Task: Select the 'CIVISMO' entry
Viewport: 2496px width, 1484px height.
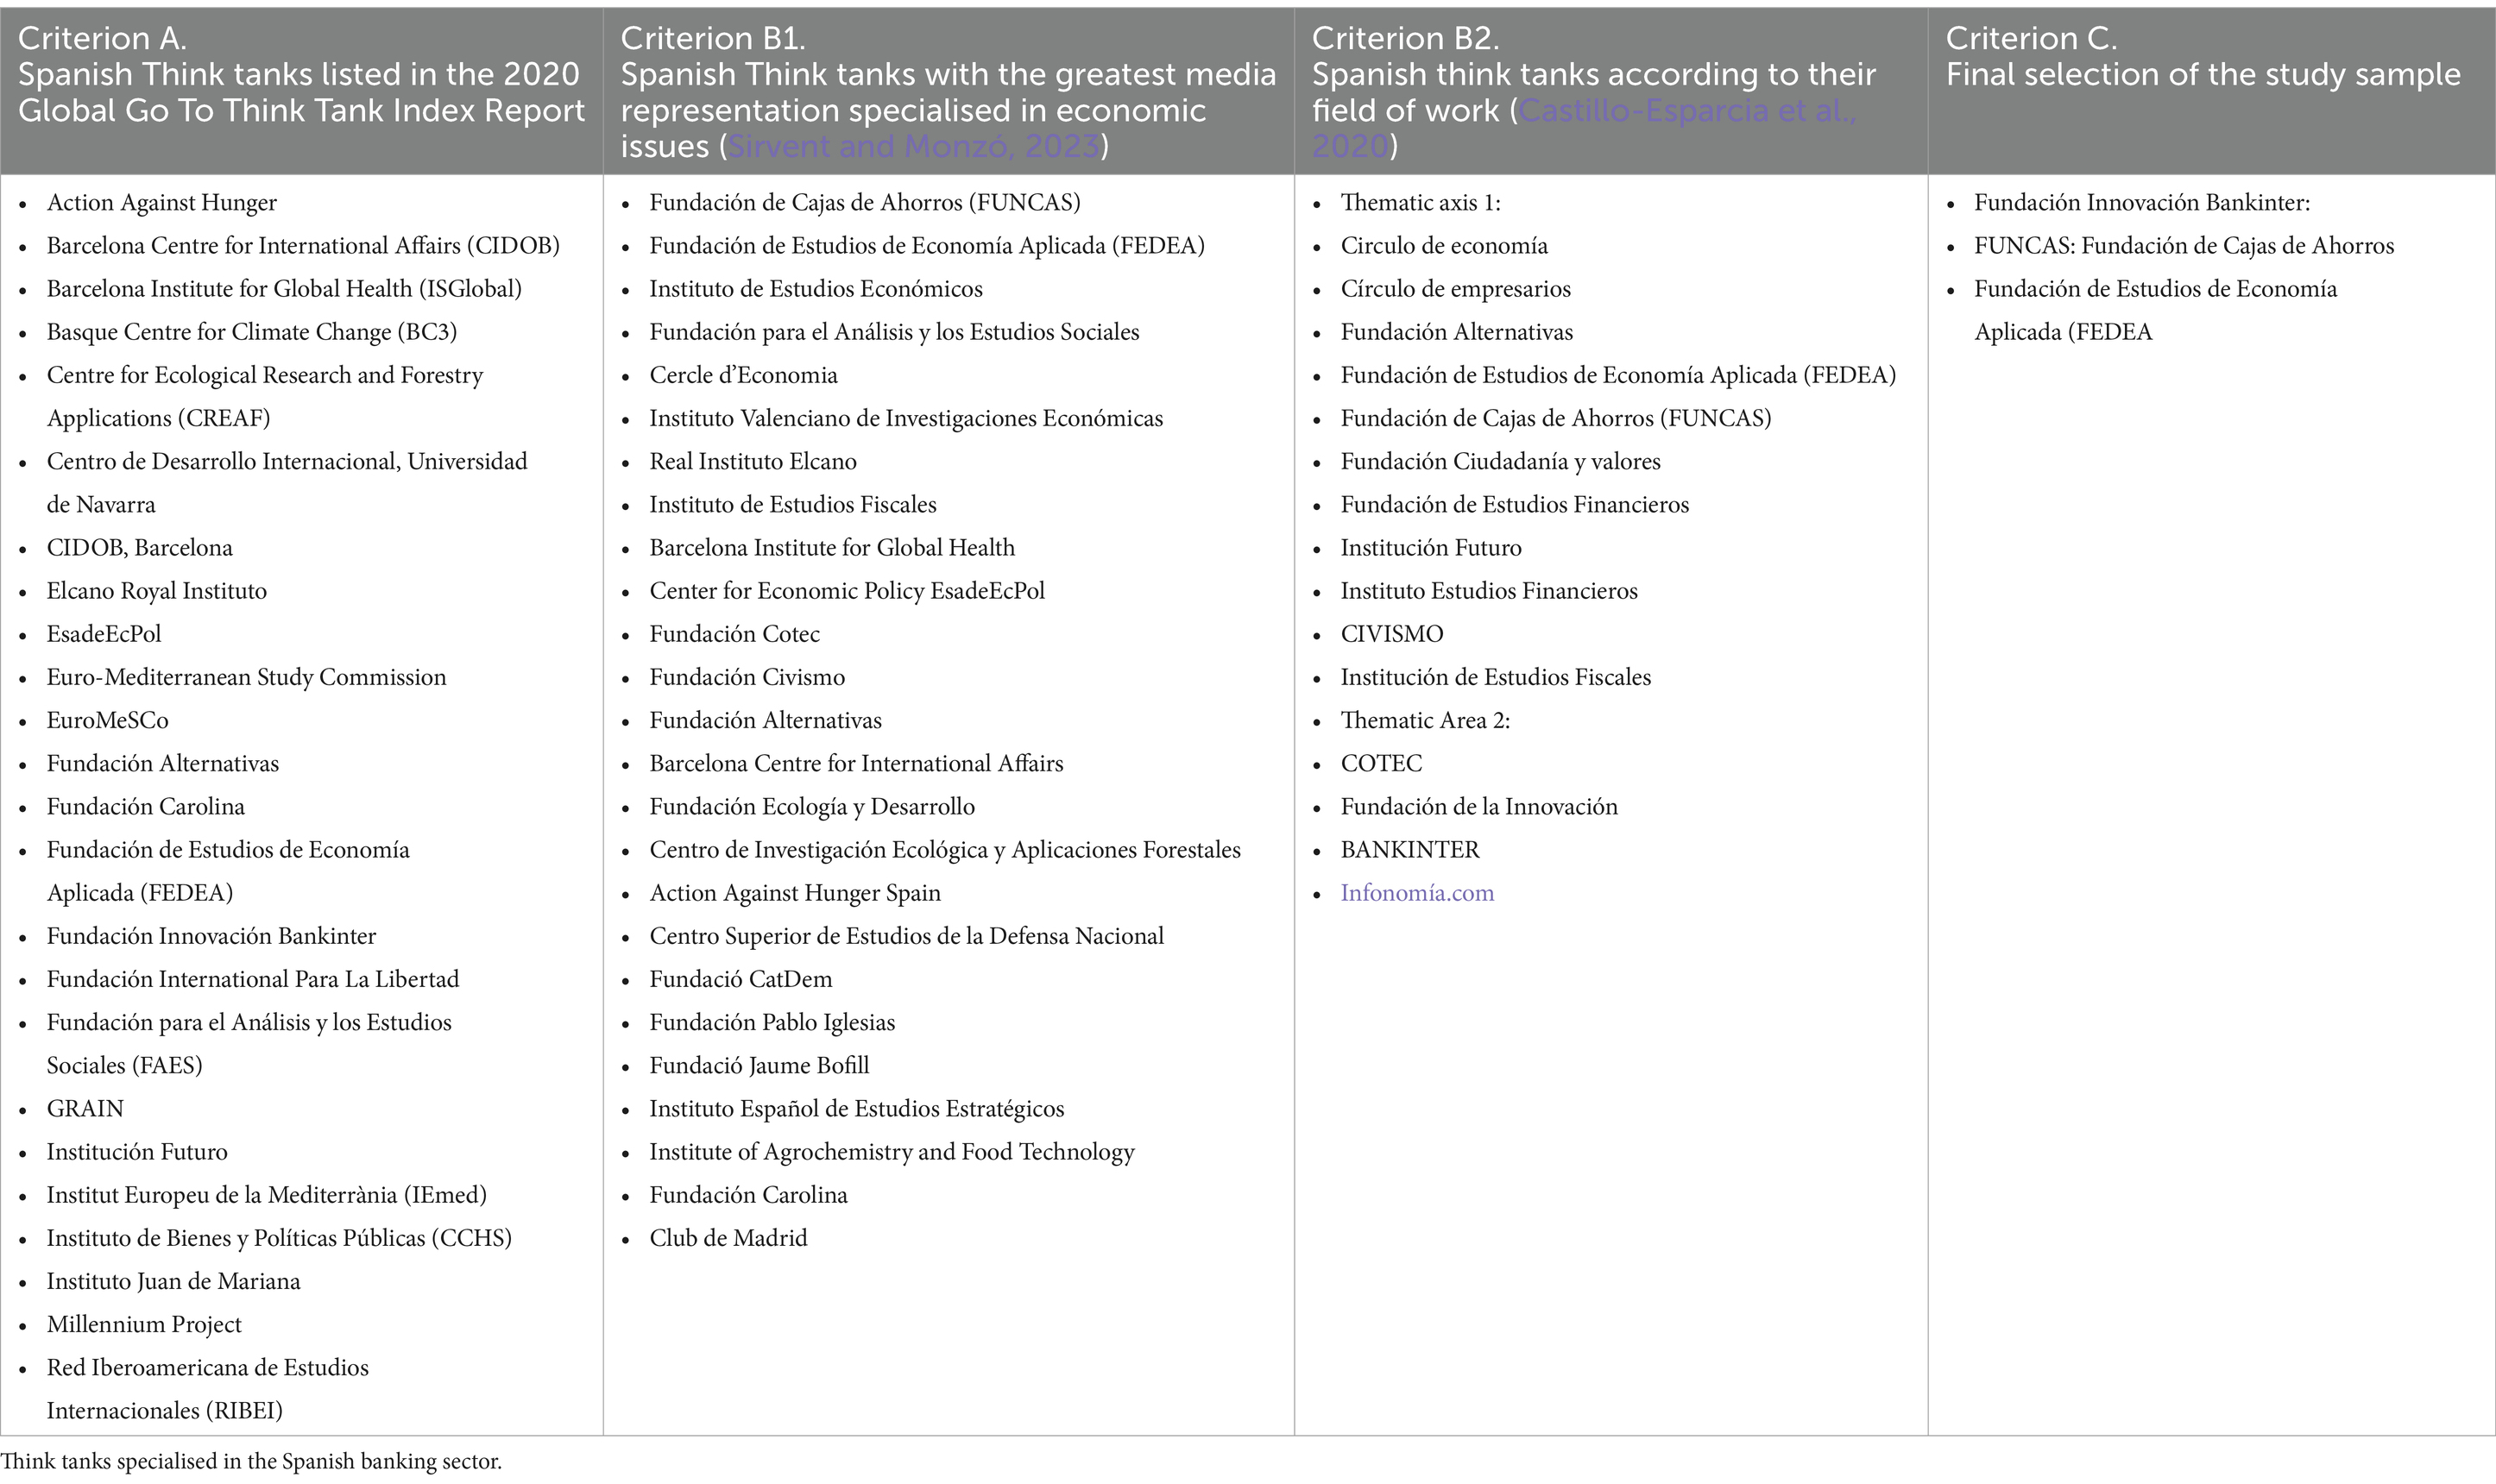Action: click(x=1392, y=634)
